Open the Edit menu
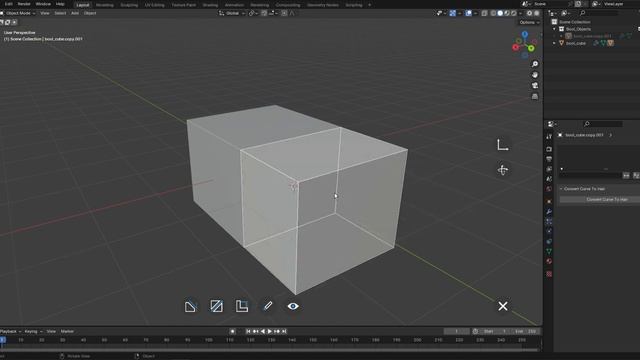 point(9,4)
